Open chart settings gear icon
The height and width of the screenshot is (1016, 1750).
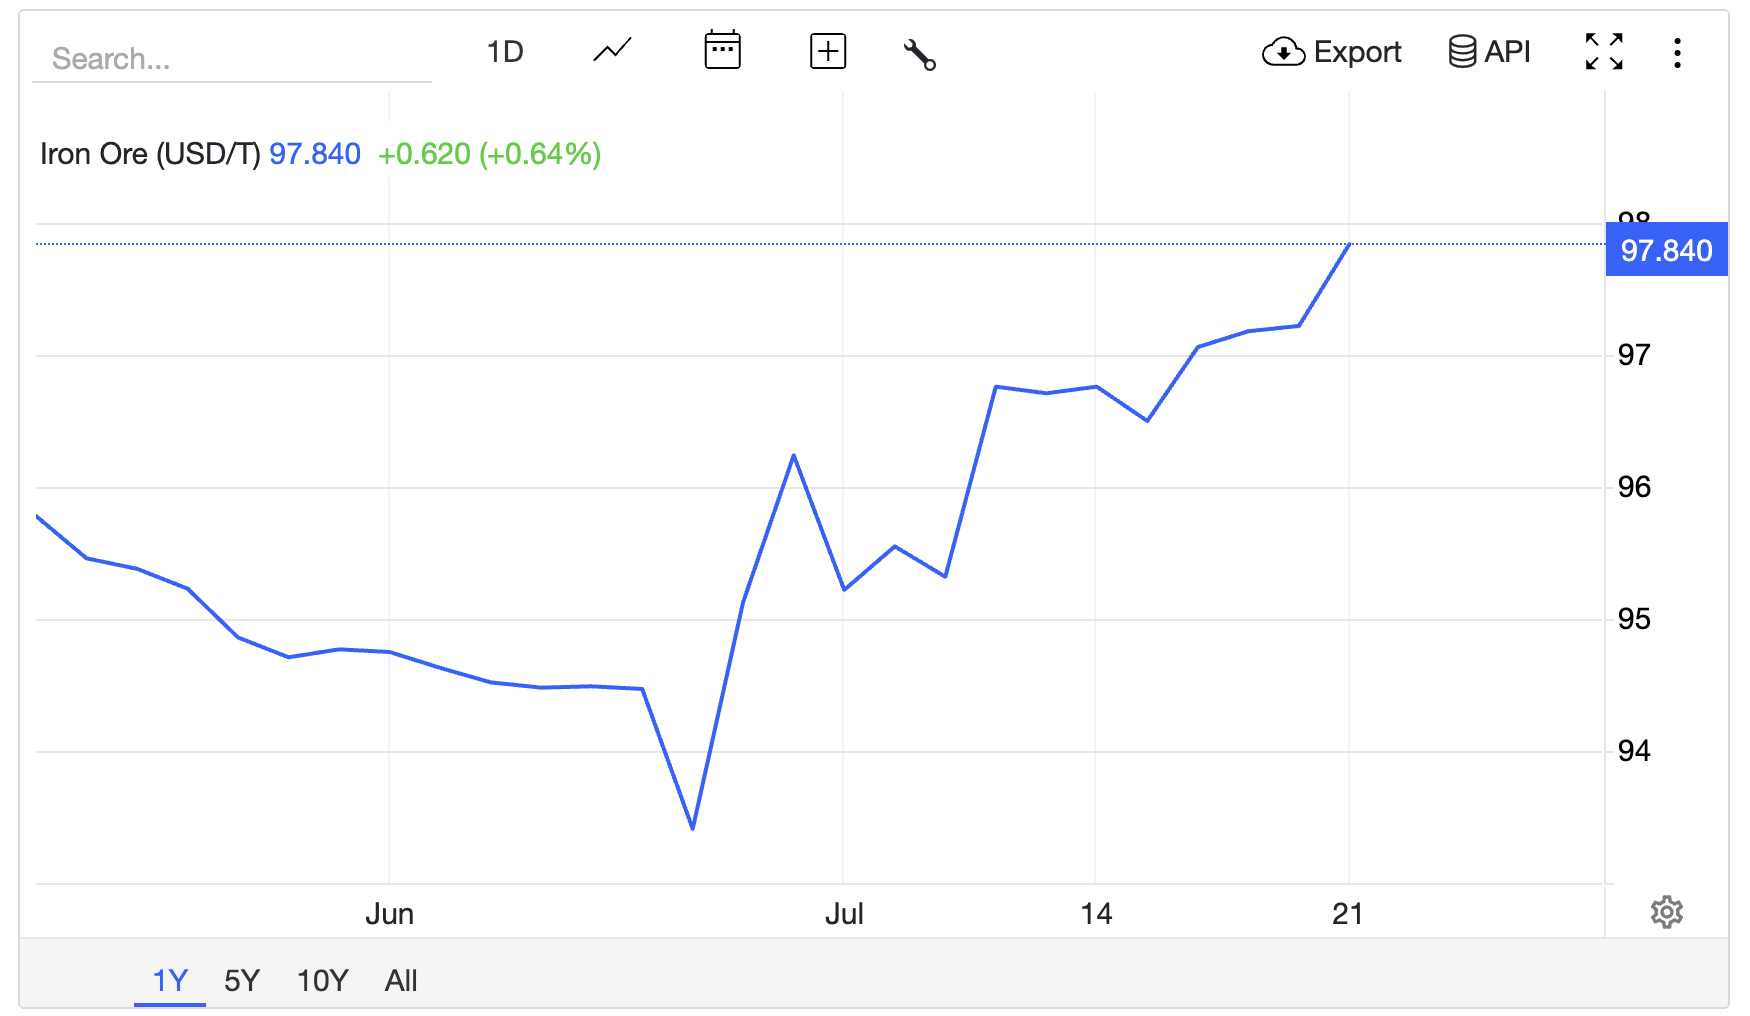1667,912
